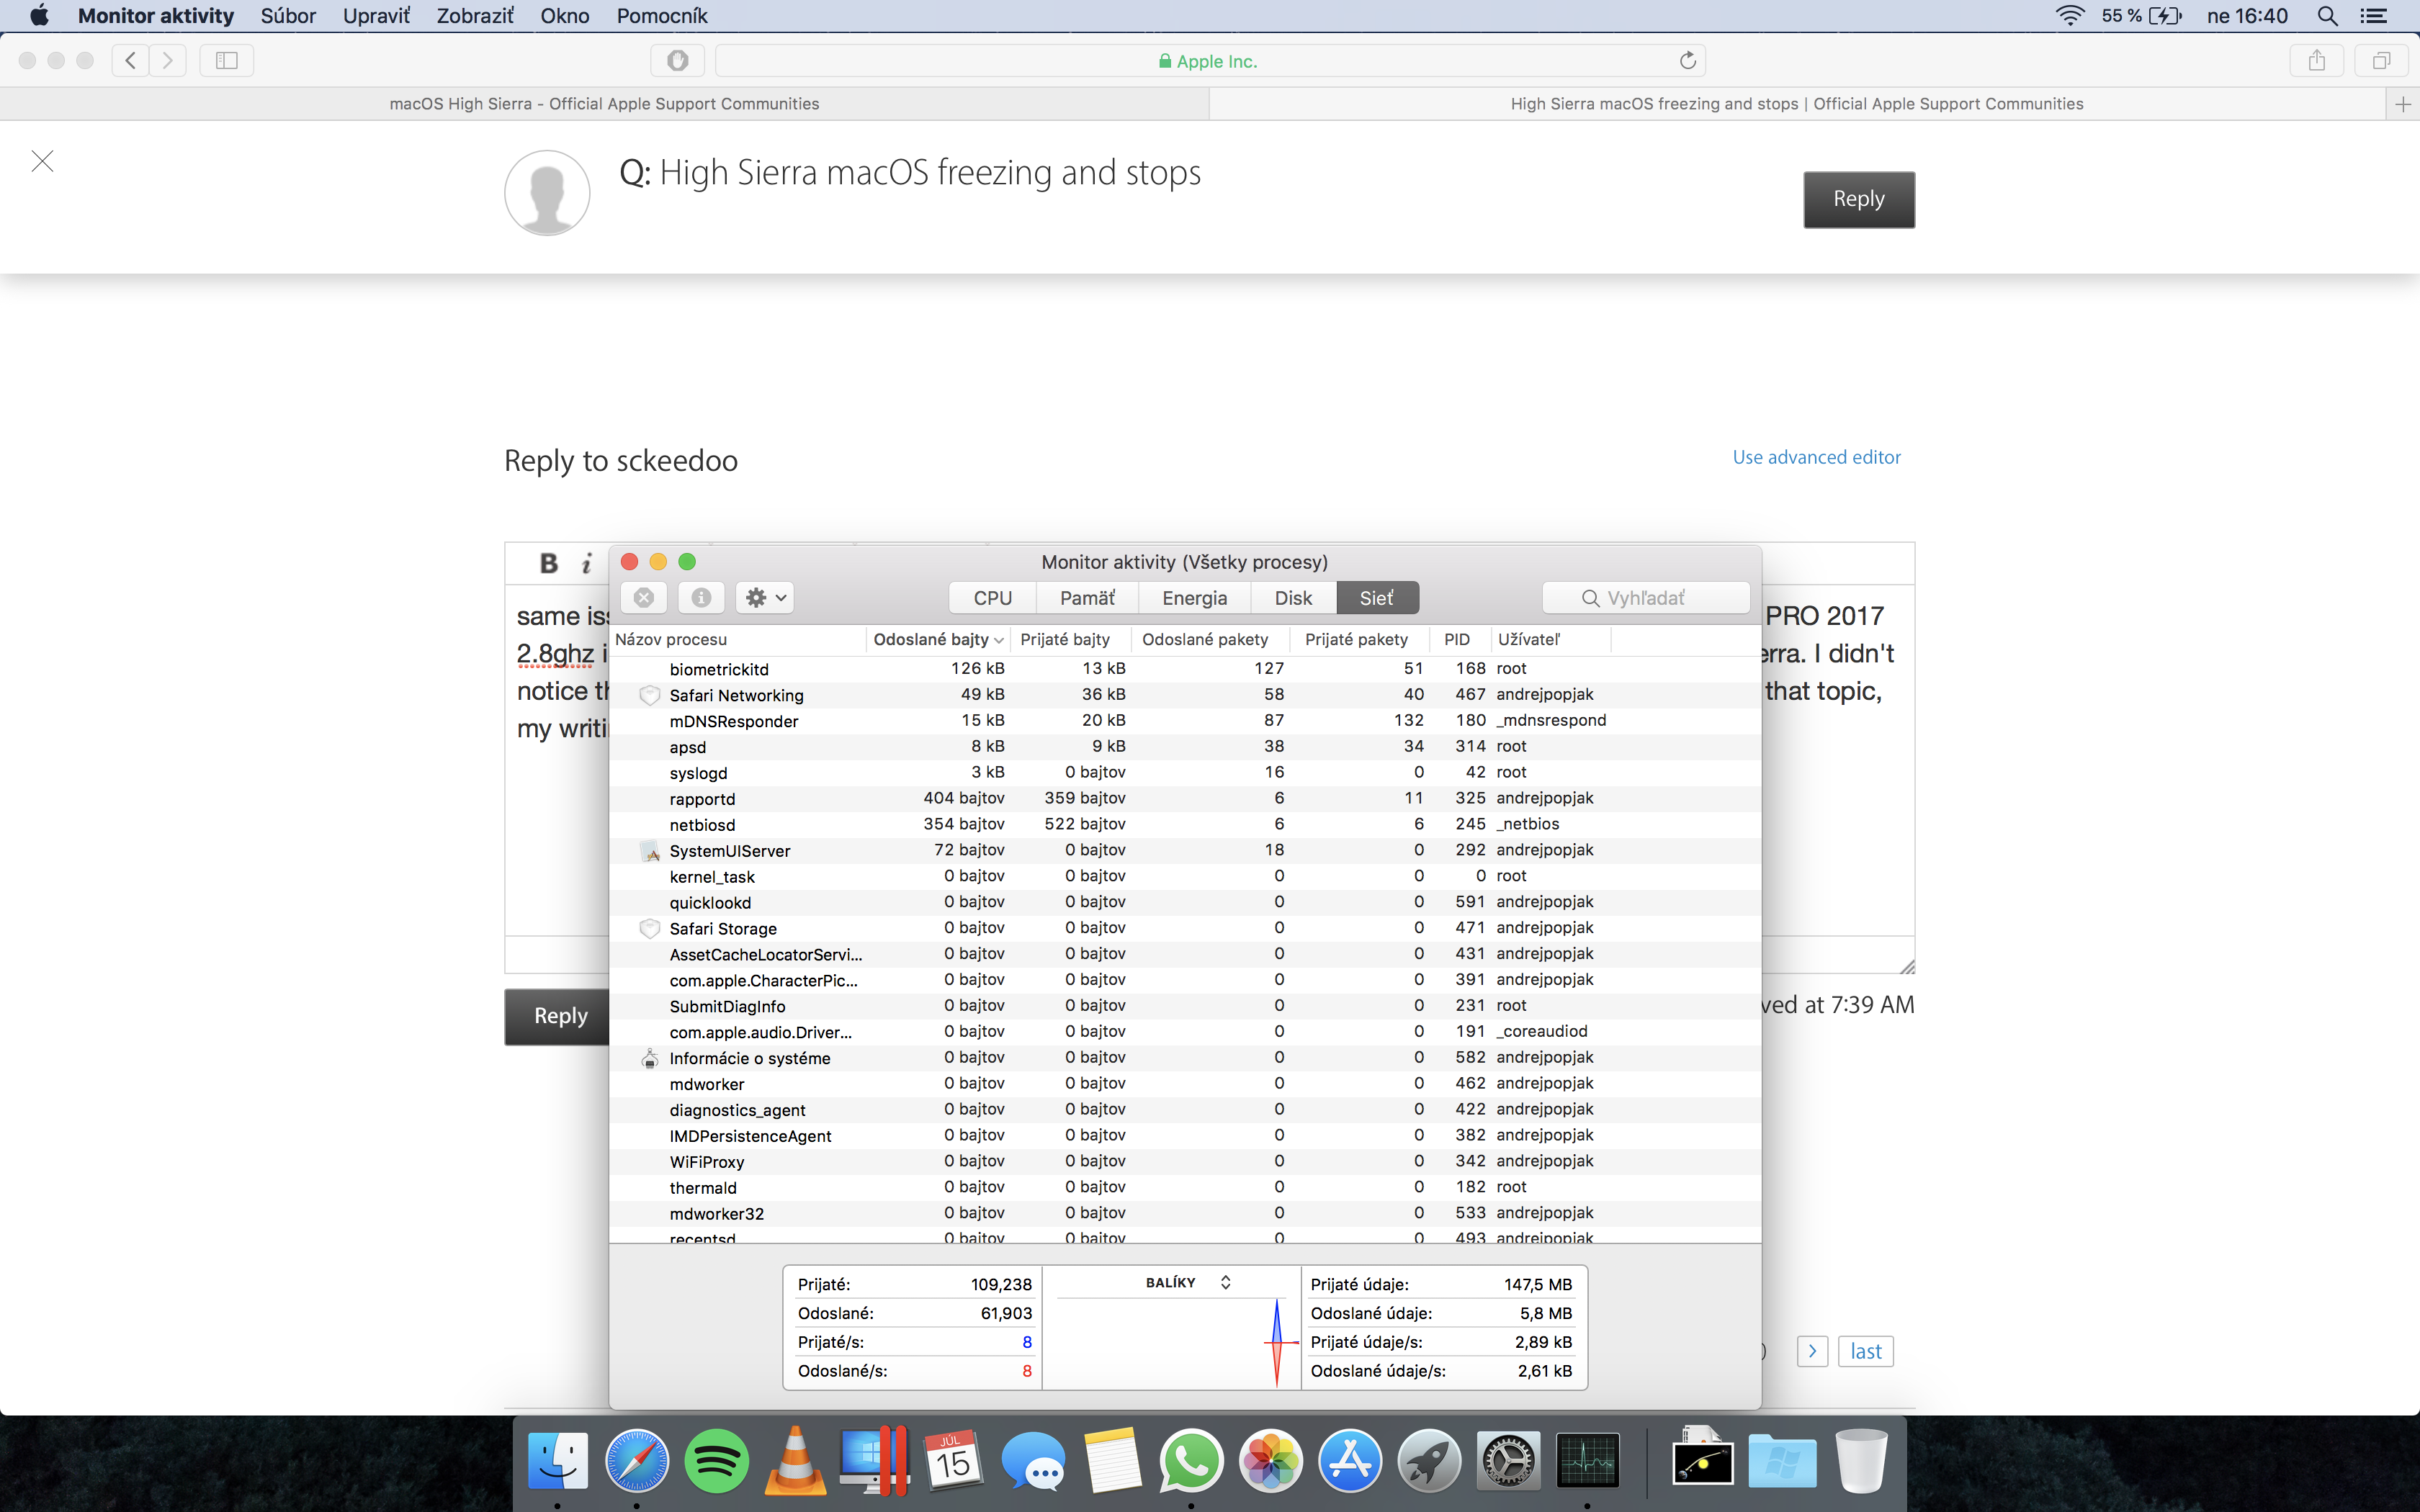Open the Use advanced editor link

click(1816, 457)
